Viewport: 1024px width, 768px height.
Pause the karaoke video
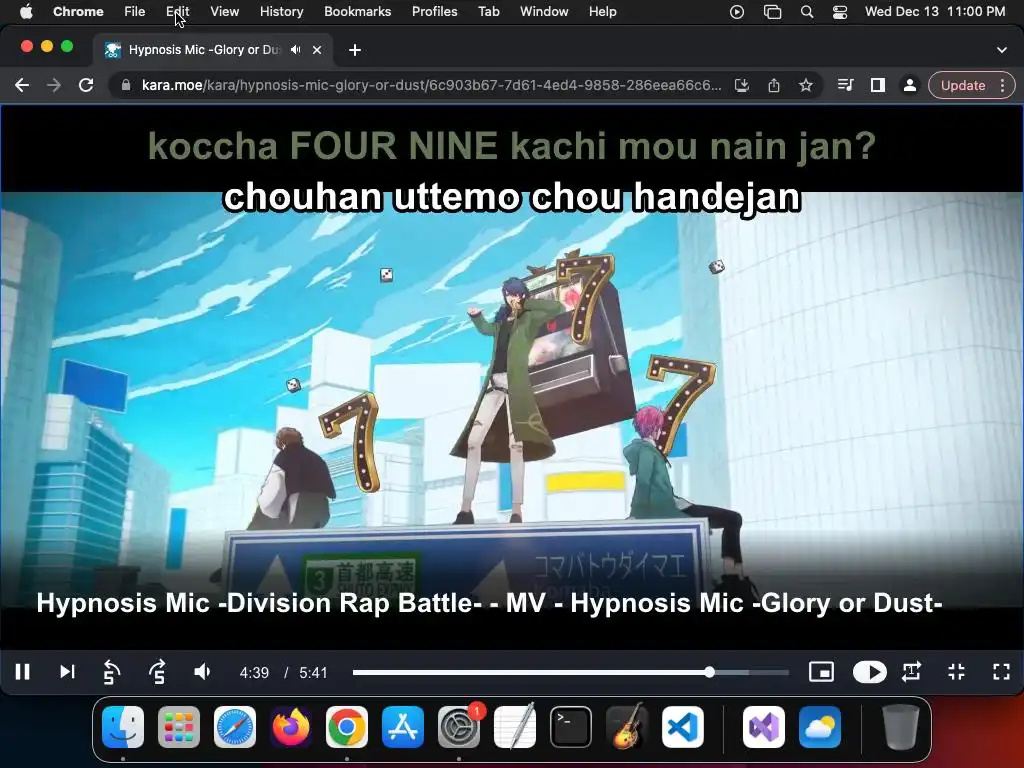point(22,672)
